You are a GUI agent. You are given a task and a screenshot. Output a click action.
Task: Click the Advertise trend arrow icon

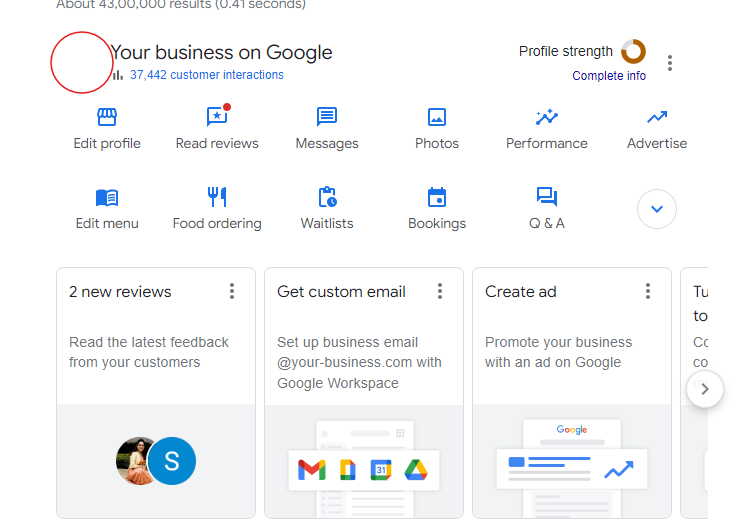tap(657, 117)
